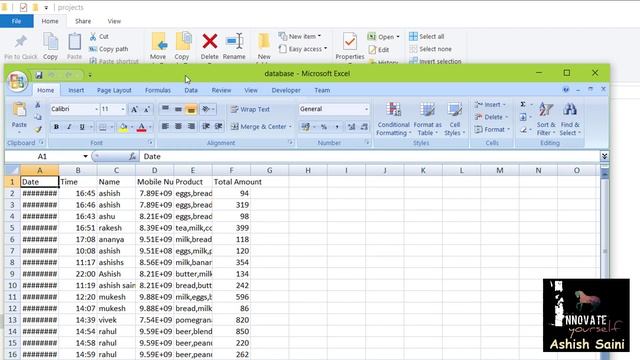Open Format as Table gallery
640x360 pixels.
pos(427,119)
